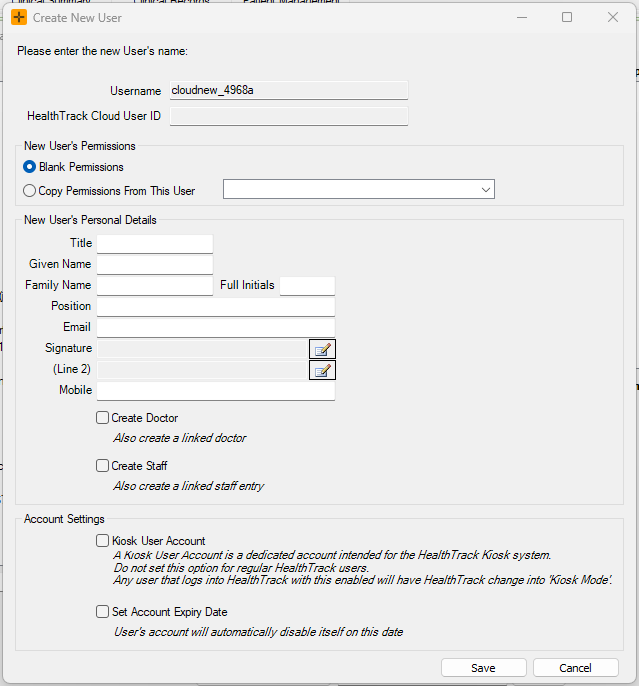The width and height of the screenshot is (639, 686).
Task: Click the Signature text box
Action: pyautogui.click(x=203, y=349)
